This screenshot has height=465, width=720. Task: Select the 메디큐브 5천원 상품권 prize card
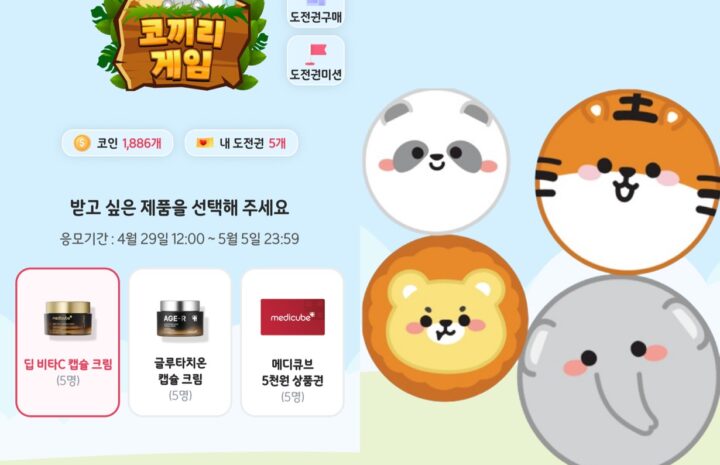pos(292,342)
